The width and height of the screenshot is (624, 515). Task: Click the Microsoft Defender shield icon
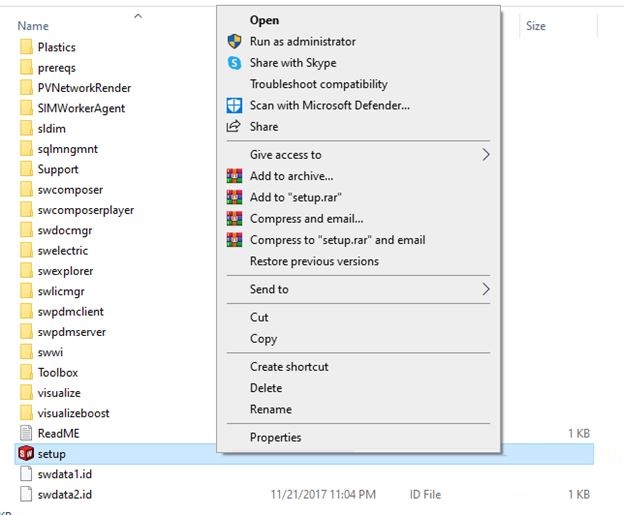(234, 105)
